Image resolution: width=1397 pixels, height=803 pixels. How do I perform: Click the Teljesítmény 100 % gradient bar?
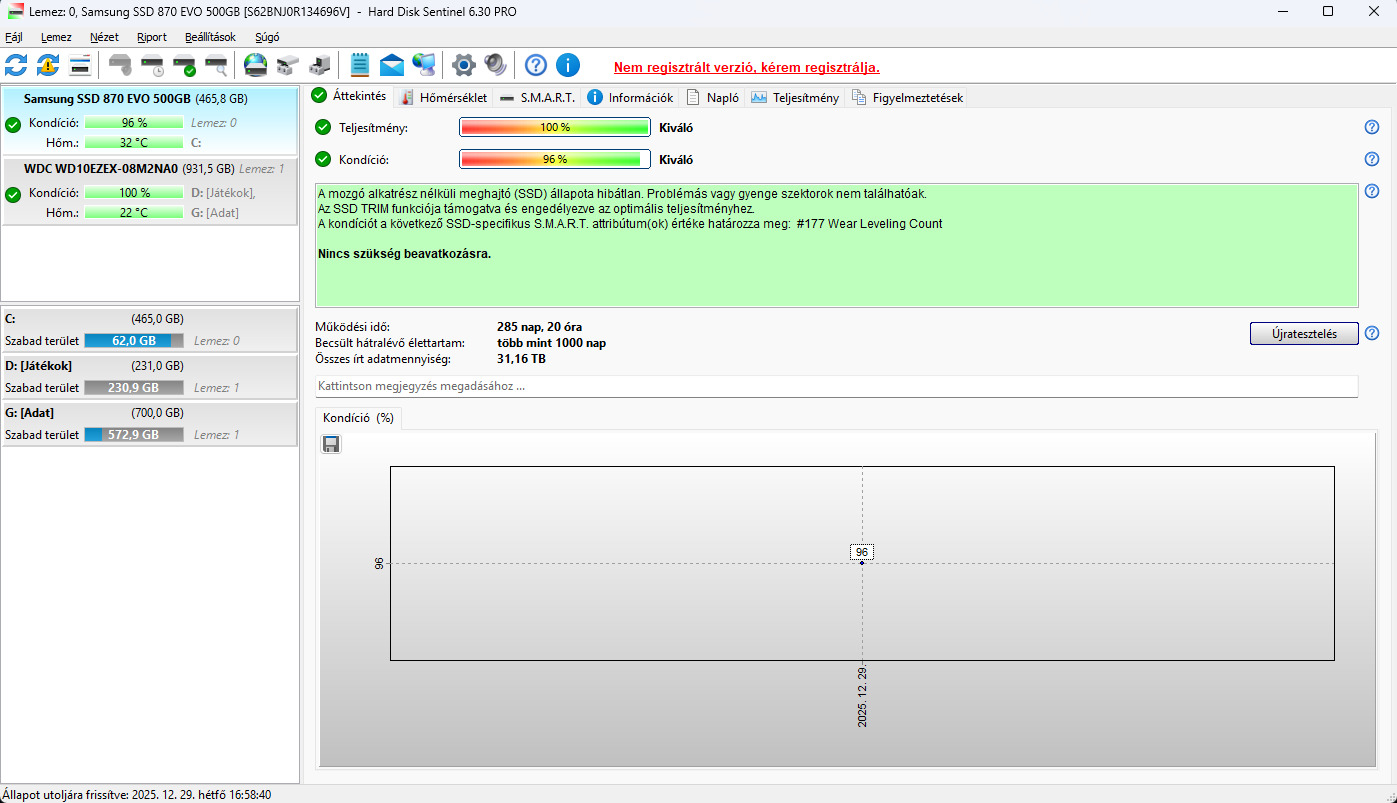555,127
